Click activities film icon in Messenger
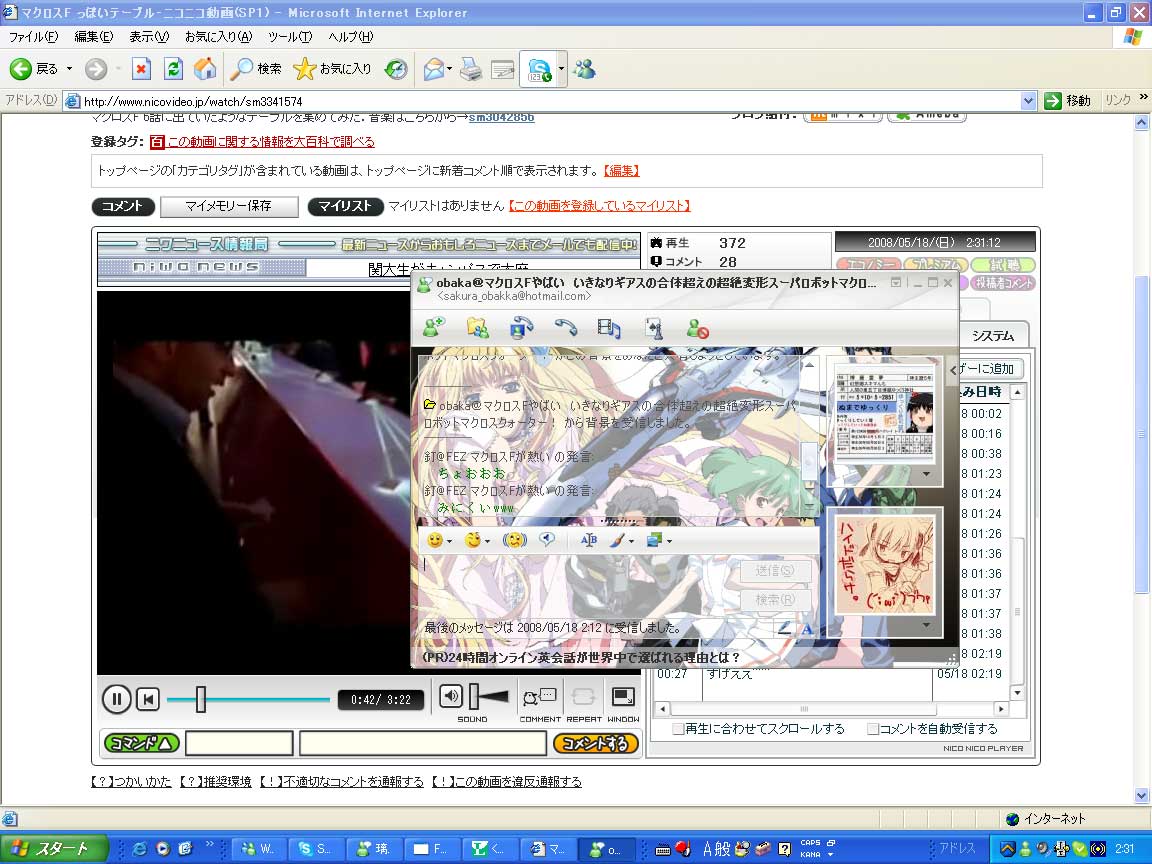Viewport: 1152px width, 864px height. 609,328
